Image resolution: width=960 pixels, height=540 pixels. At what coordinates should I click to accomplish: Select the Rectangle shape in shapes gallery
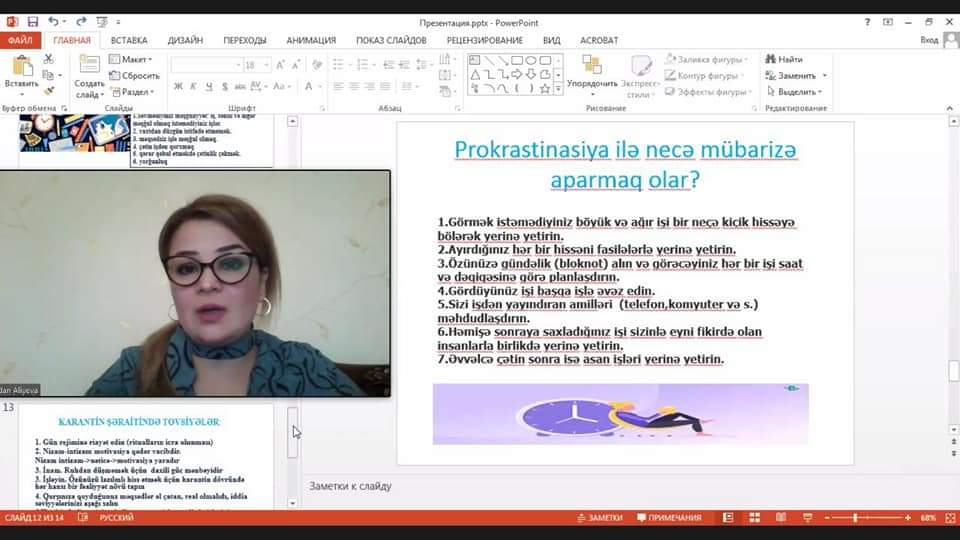(517, 61)
